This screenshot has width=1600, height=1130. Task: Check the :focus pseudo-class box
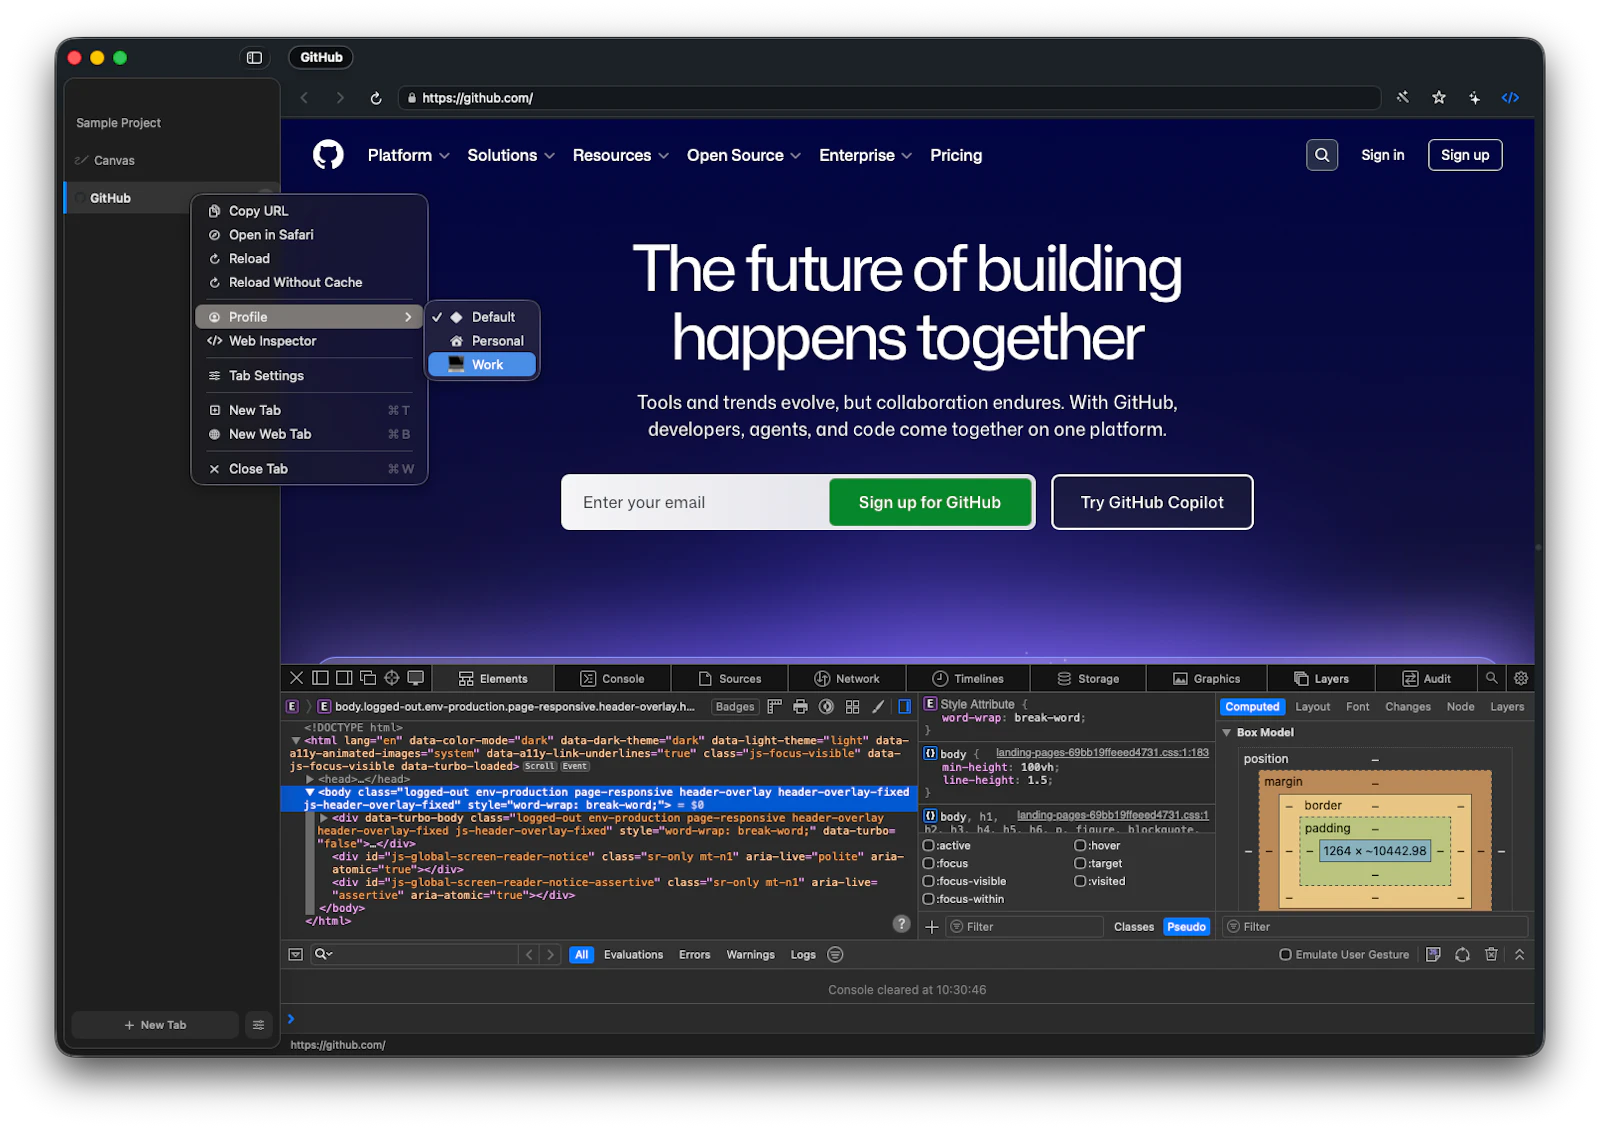[928, 863]
